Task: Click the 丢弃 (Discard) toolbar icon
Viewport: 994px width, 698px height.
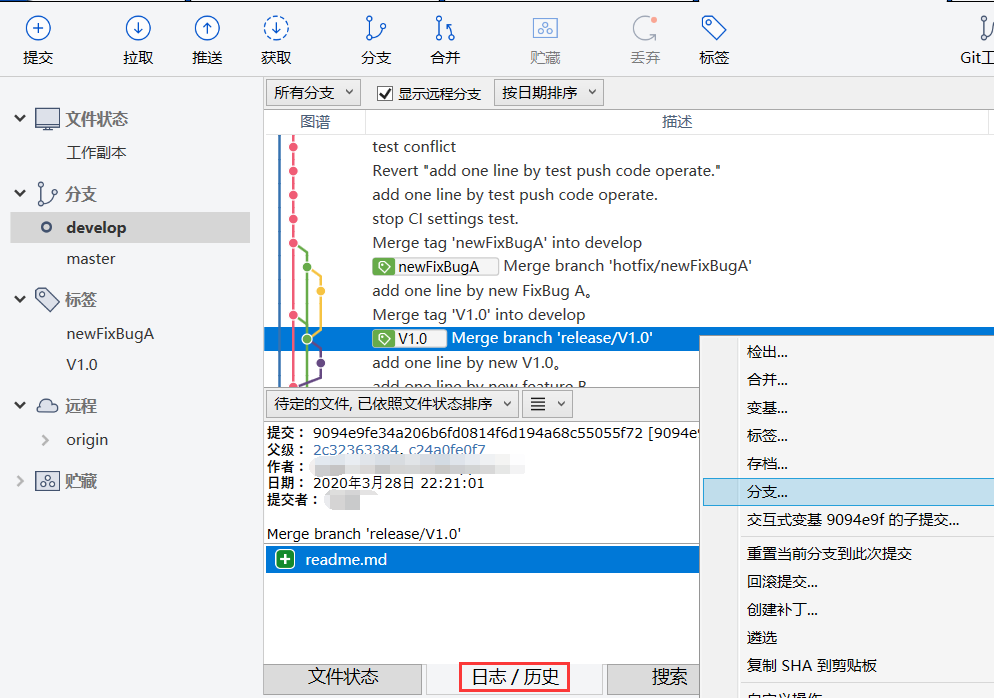Action: [645, 29]
